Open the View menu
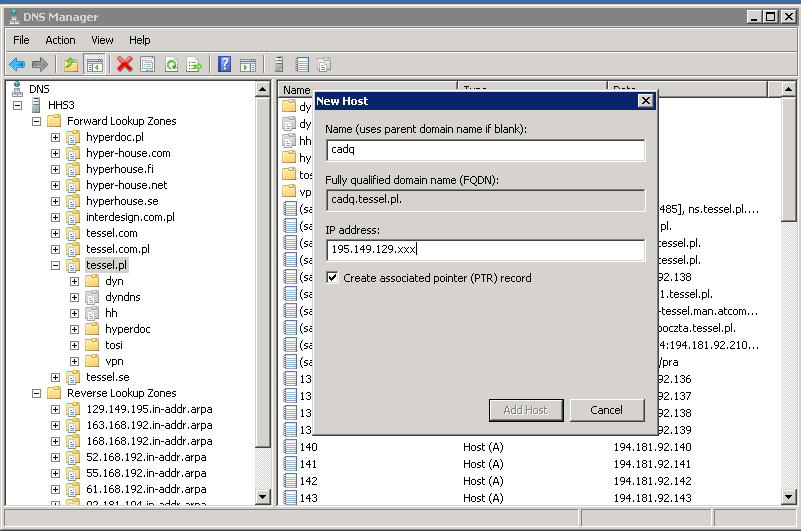Image resolution: width=801 pixels, height=531 pixels. [x=102, y=40]
